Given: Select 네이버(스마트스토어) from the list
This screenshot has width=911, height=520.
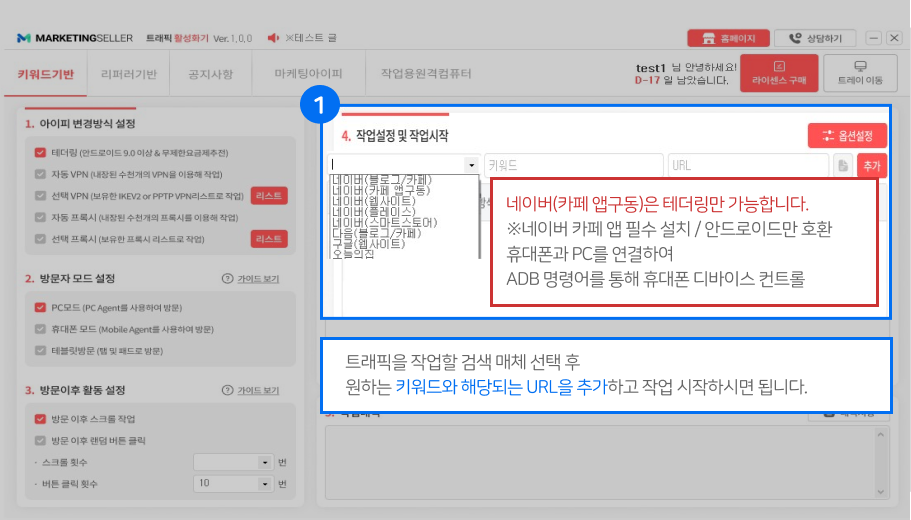Looking at the screenshot, I should pos(384,223).
